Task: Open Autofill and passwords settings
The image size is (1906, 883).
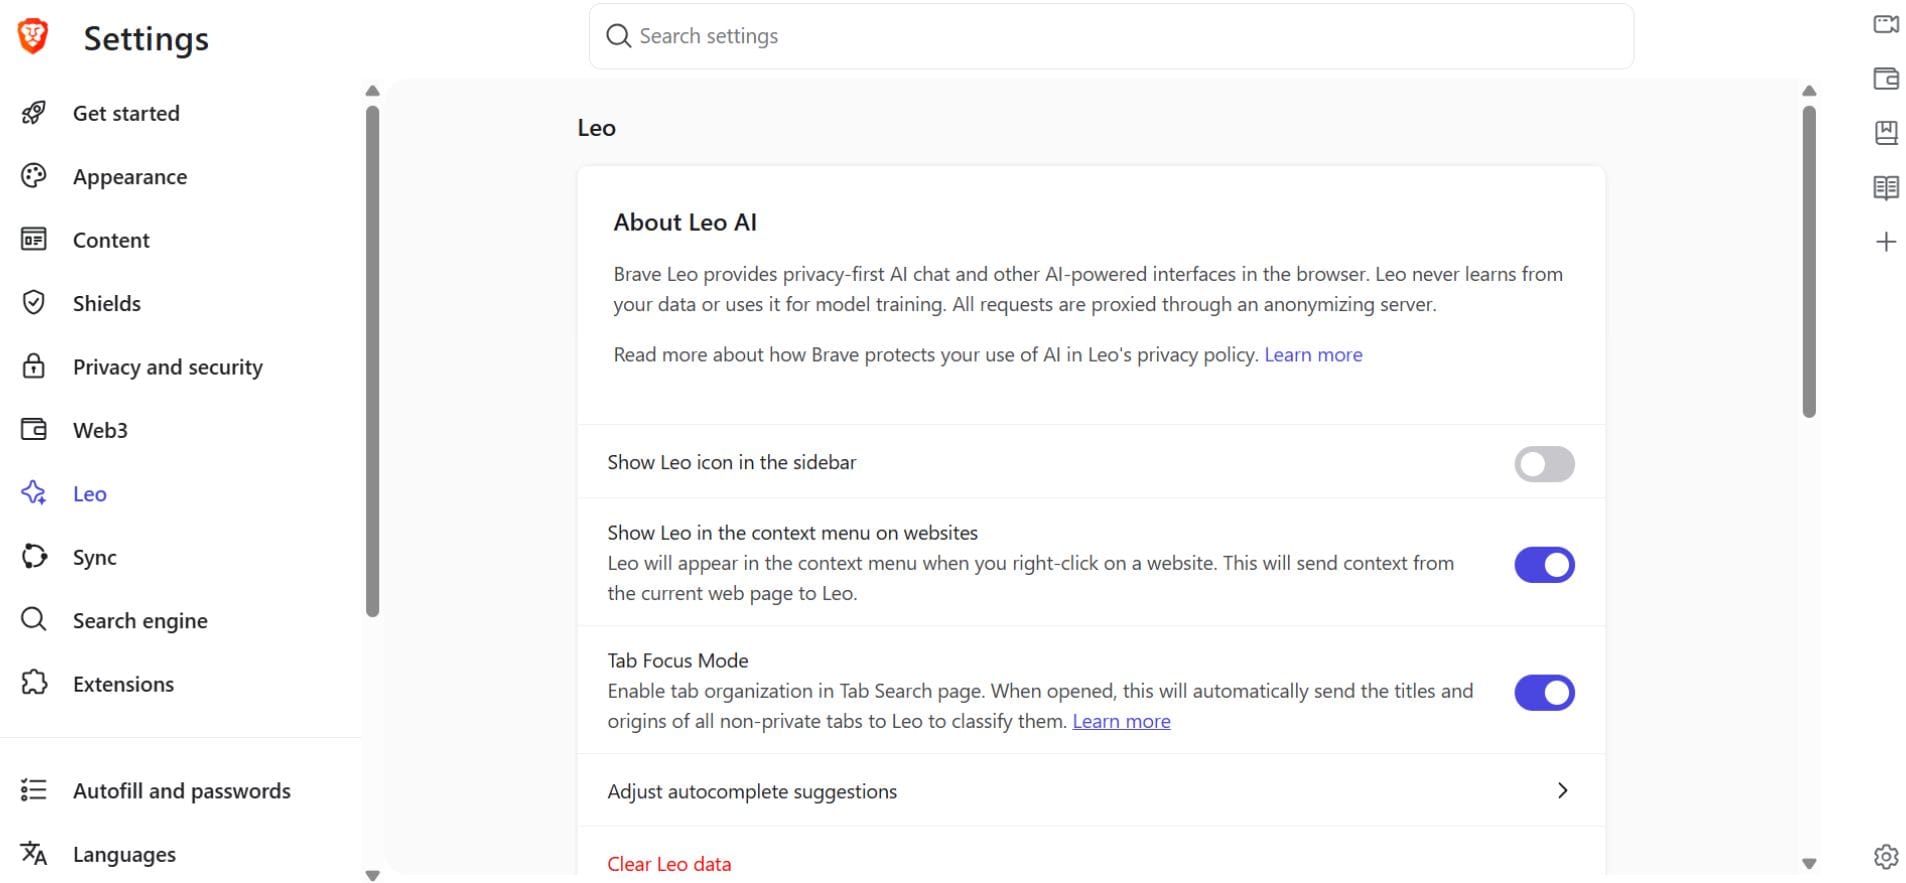Action: coord(182,790)
